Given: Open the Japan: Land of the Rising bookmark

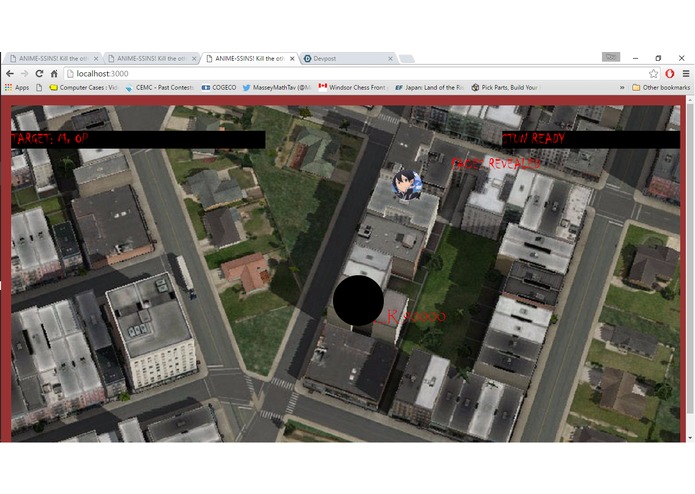Looking at the screenshot, I should [429, 88].
